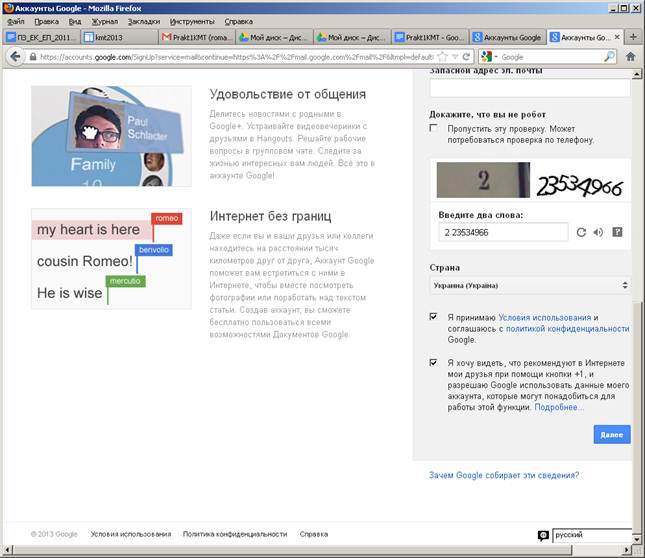This screenshot has width=645, height=558.
Task: Click the Подробнее link
Action: point(559,407)
